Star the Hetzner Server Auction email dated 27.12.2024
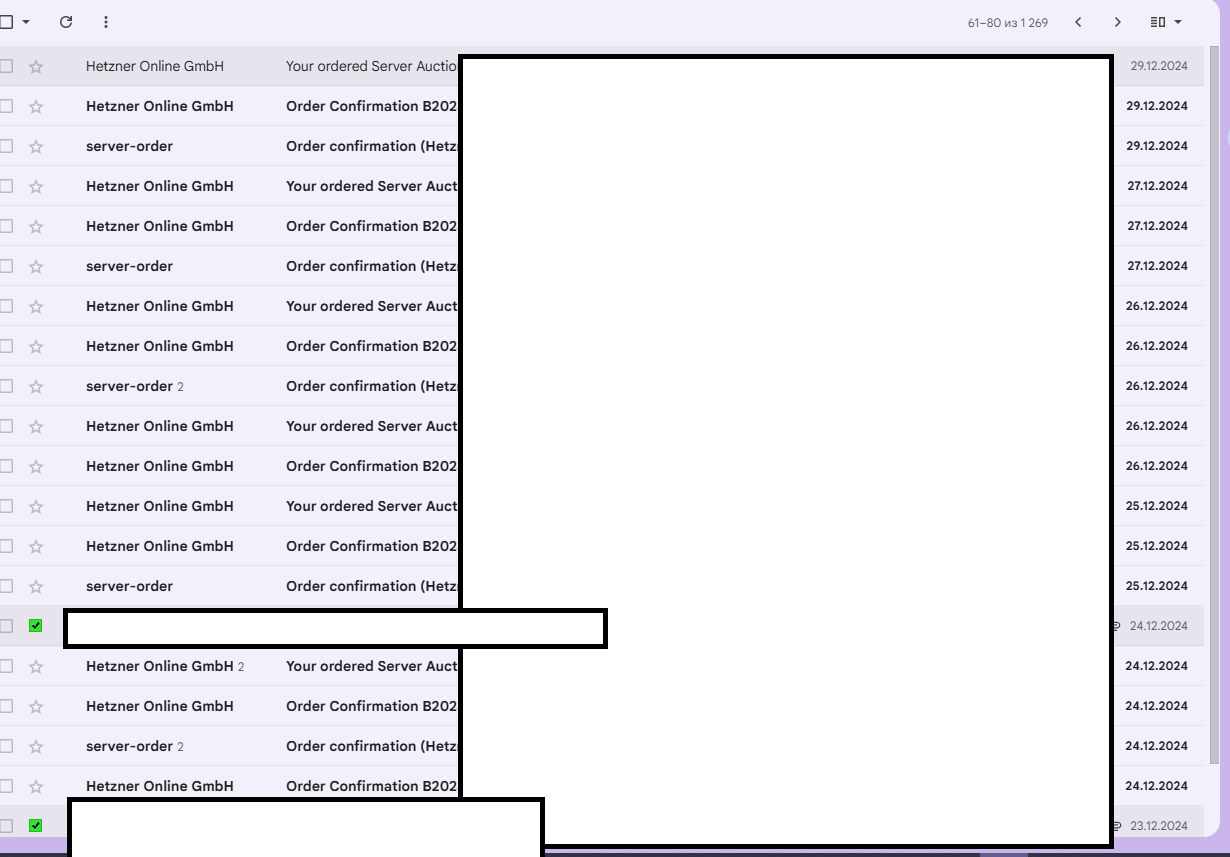This screenshot has height=857, width=1230. click(36, 186)
